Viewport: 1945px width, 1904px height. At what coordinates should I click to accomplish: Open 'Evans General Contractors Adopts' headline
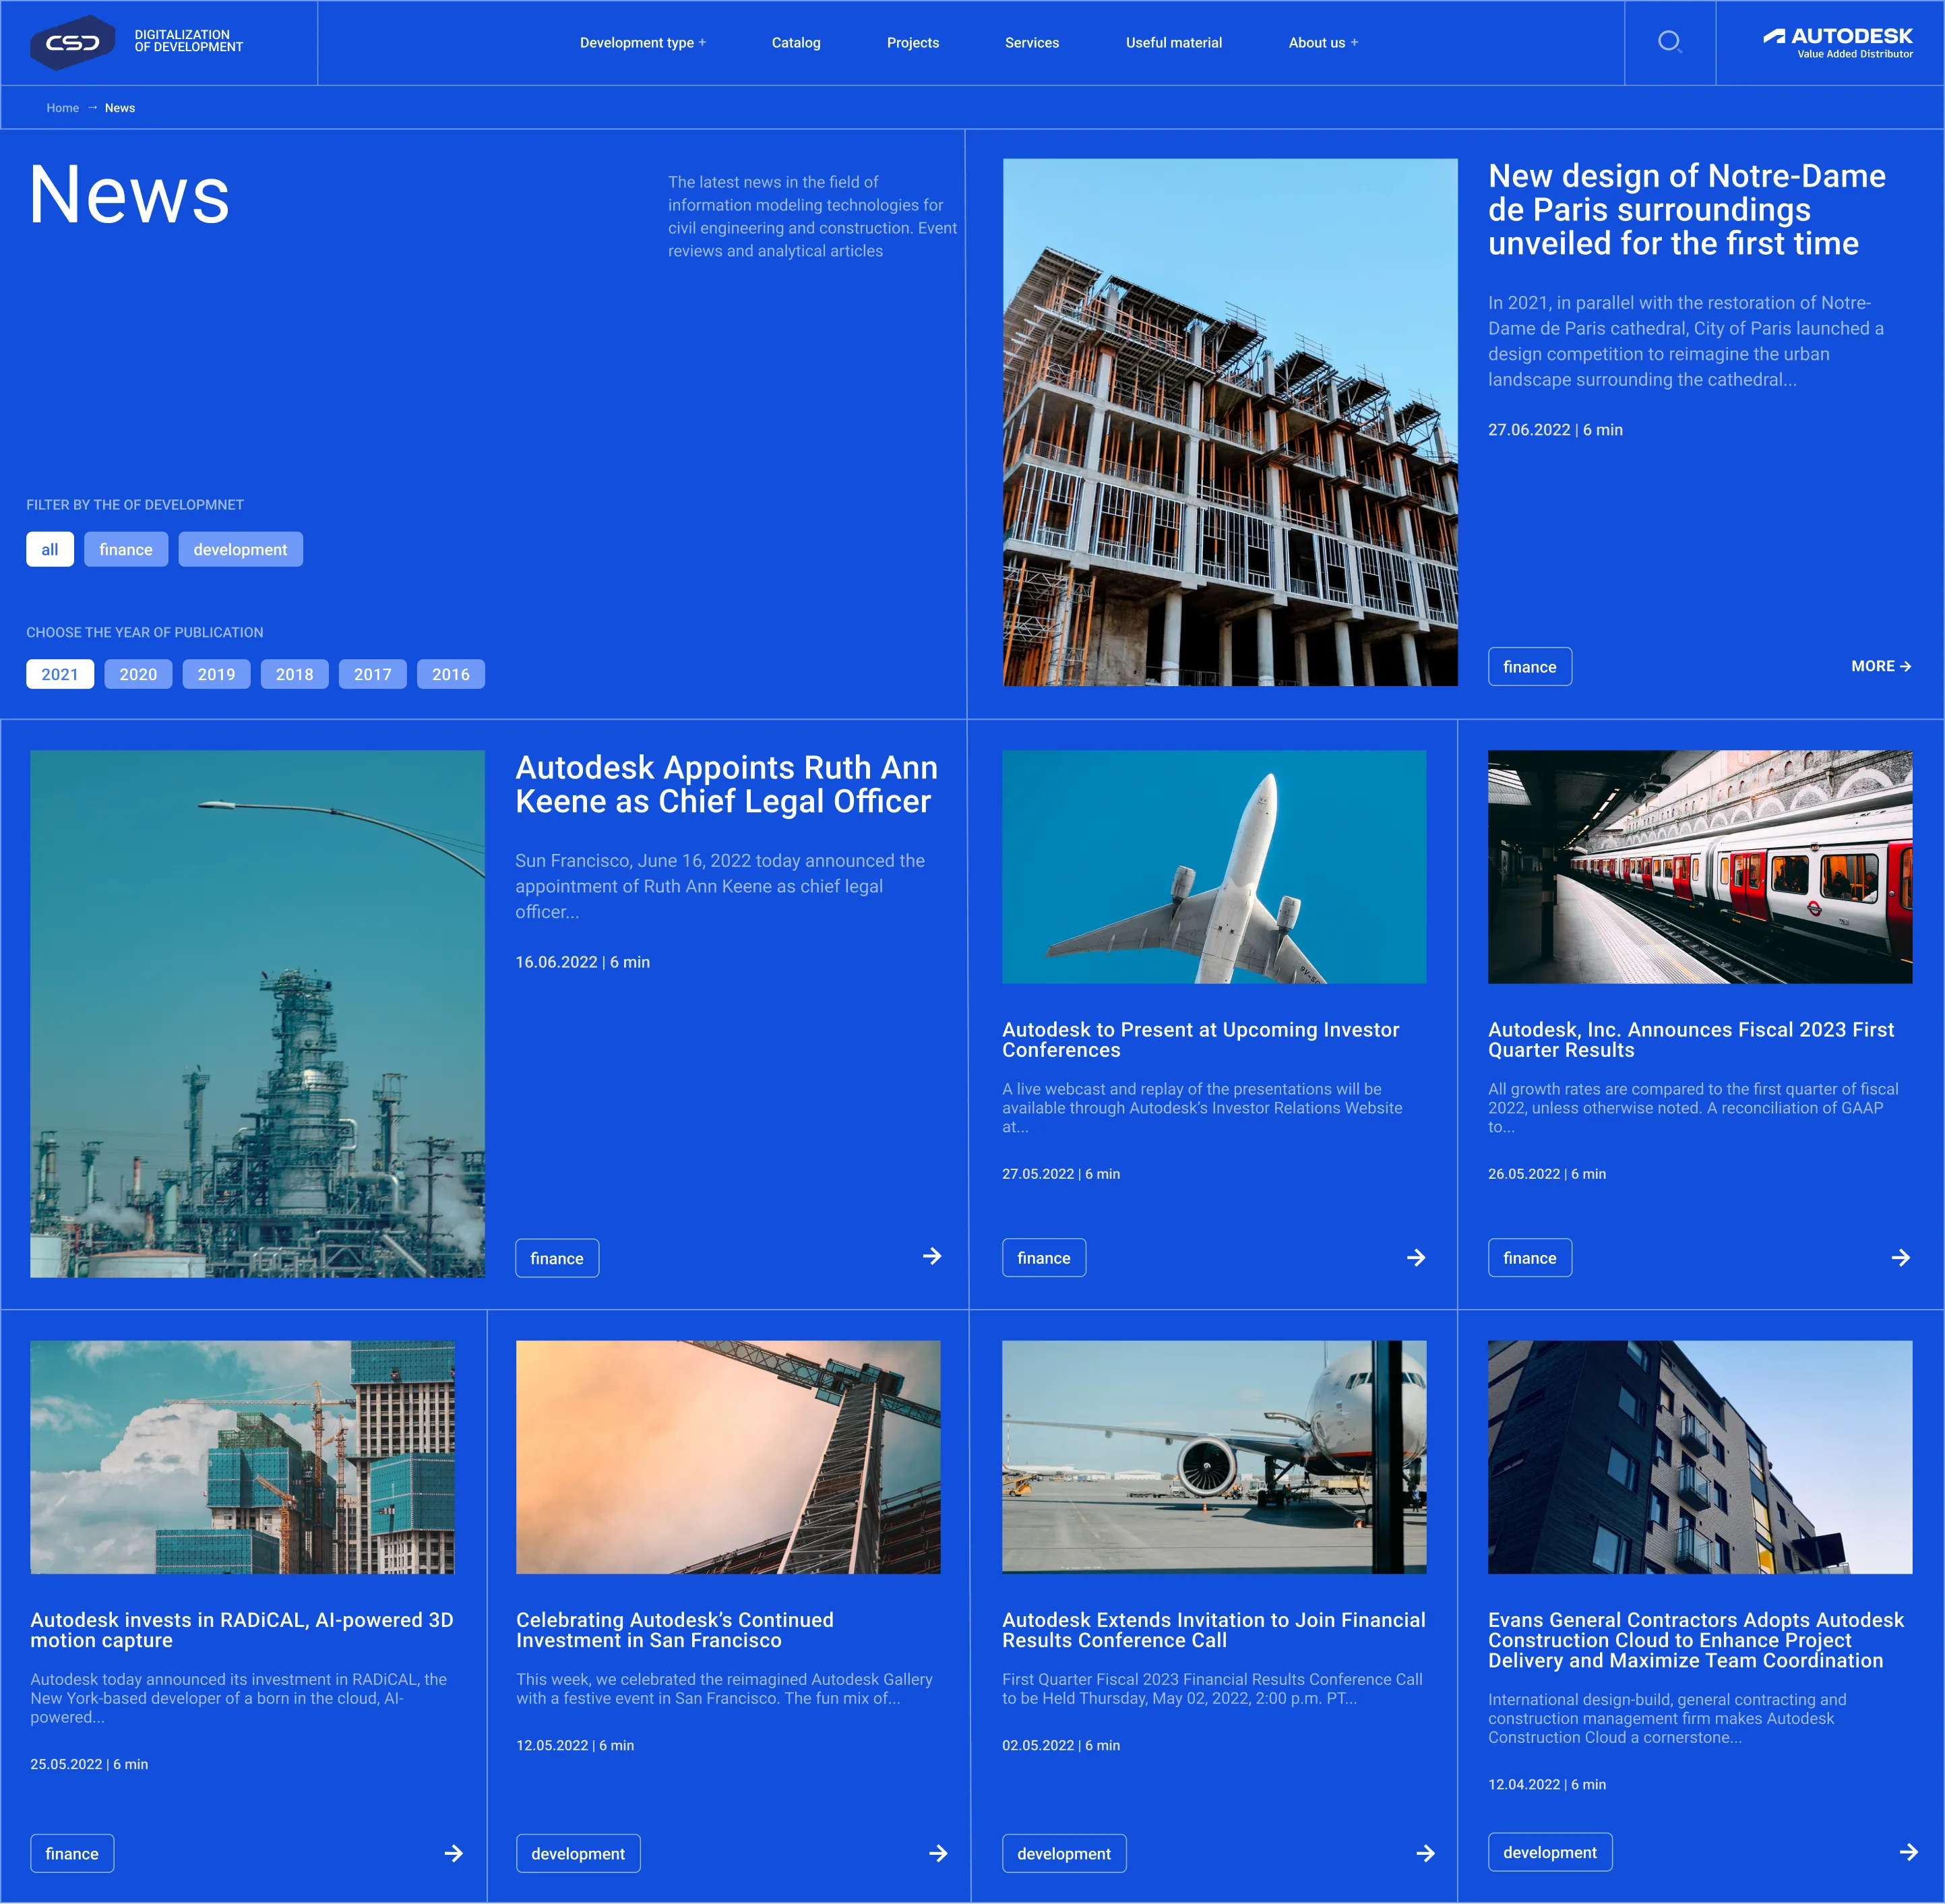click(1696, 1640)
